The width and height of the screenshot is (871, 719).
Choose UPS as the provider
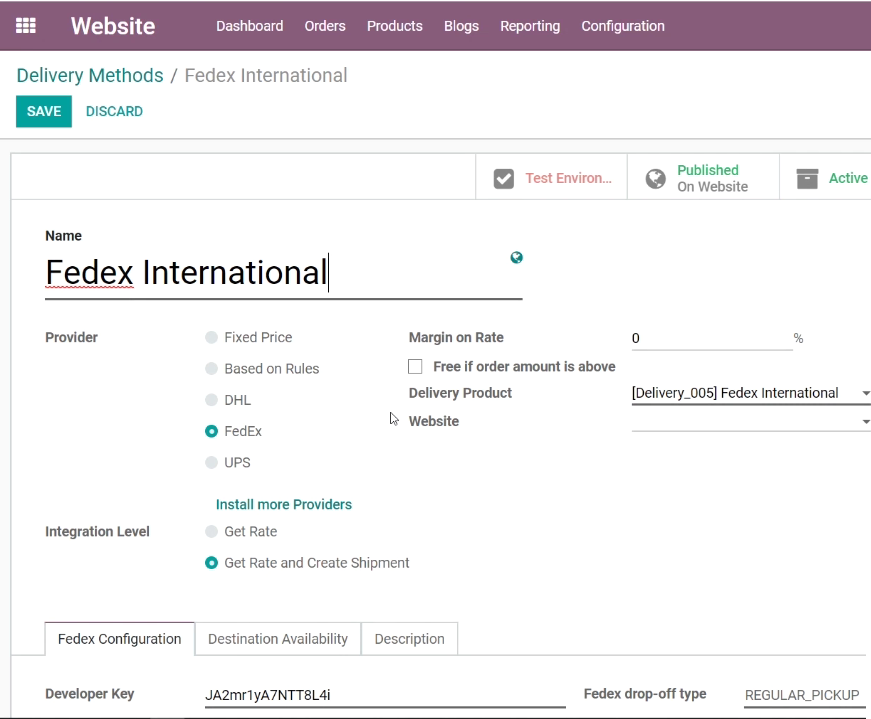click(x=211, y=462)
